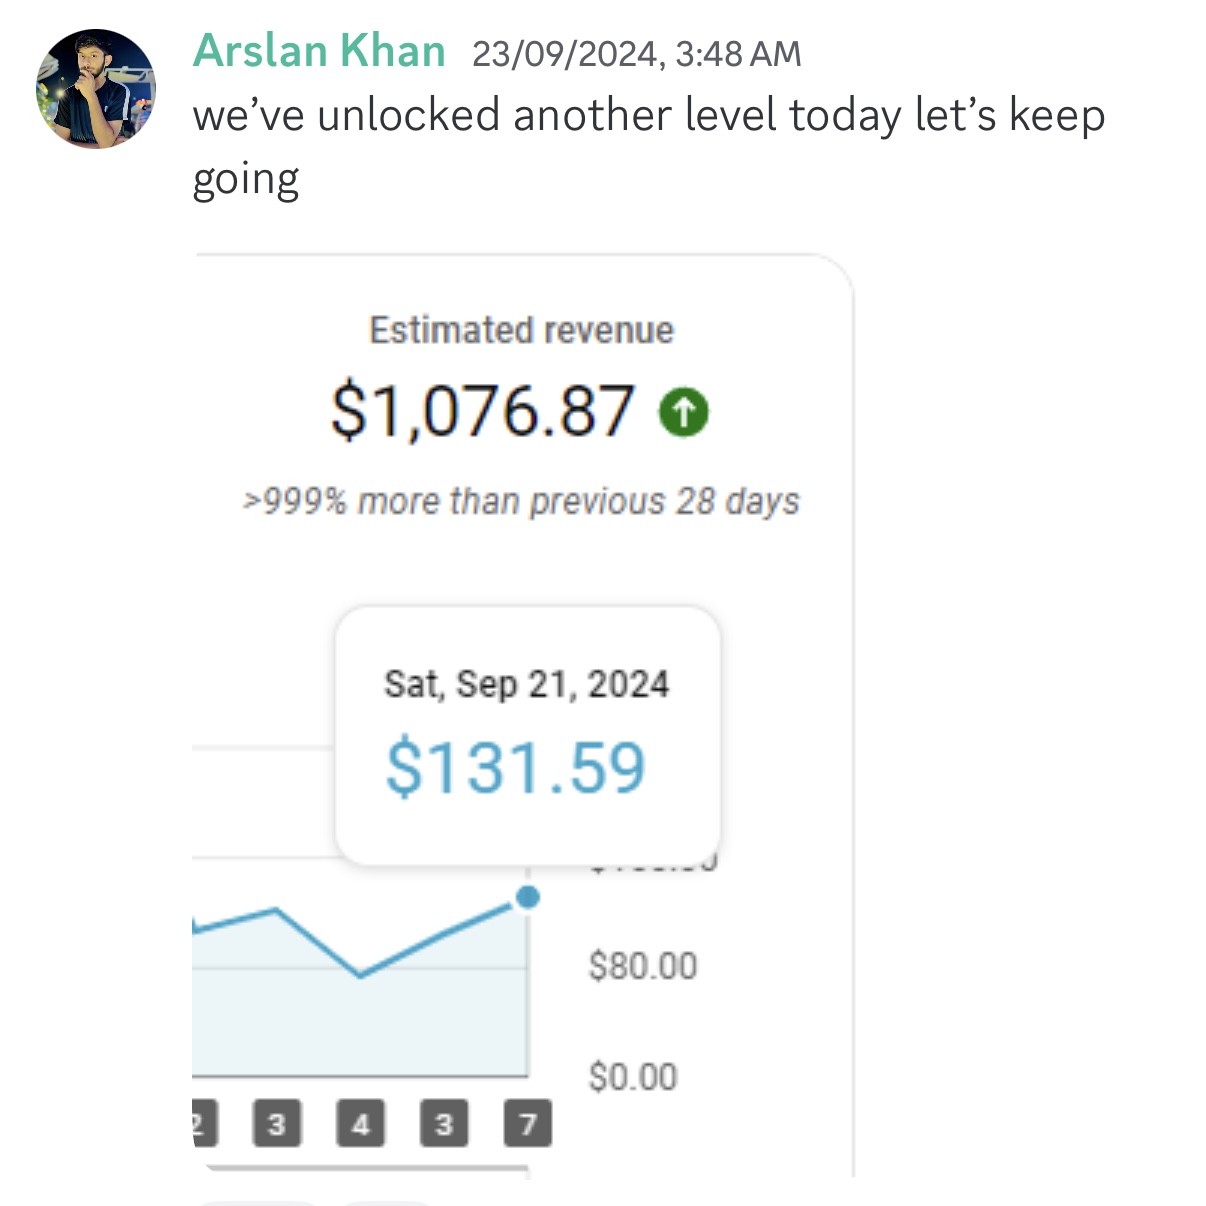Click the $131.59 tooltip value

pos(516,768)
